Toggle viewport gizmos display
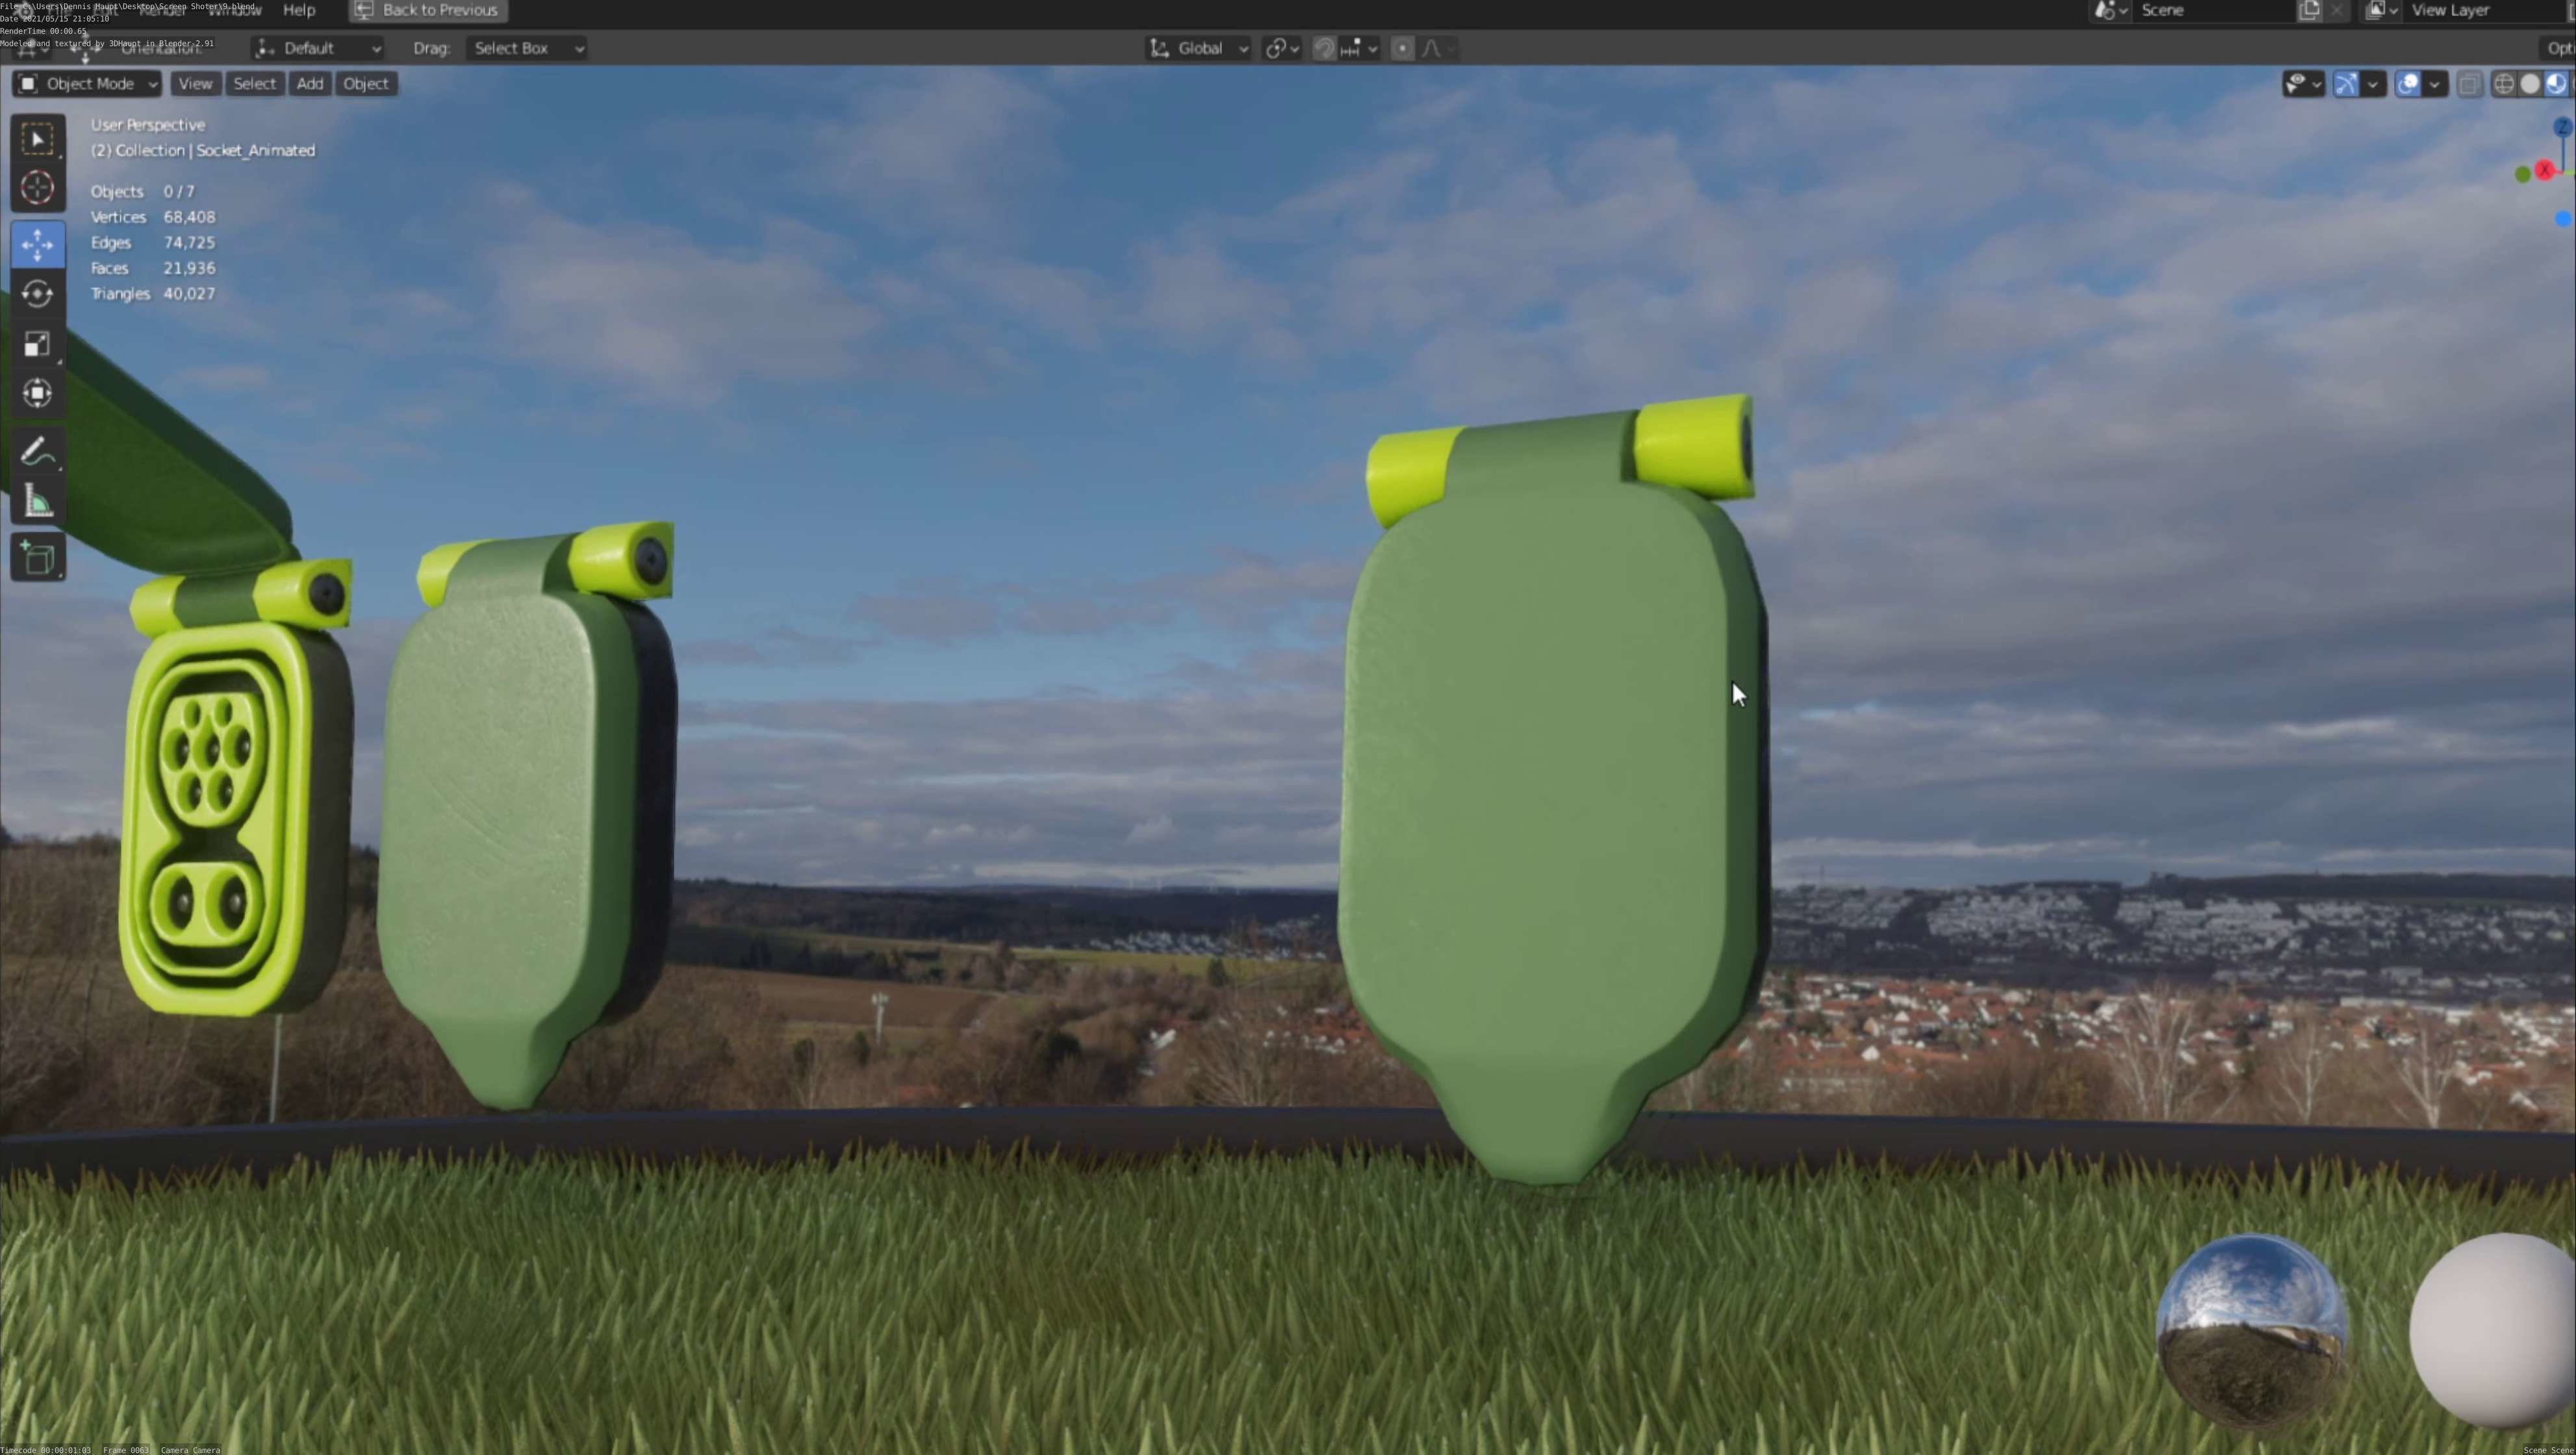 (2346, 84)
